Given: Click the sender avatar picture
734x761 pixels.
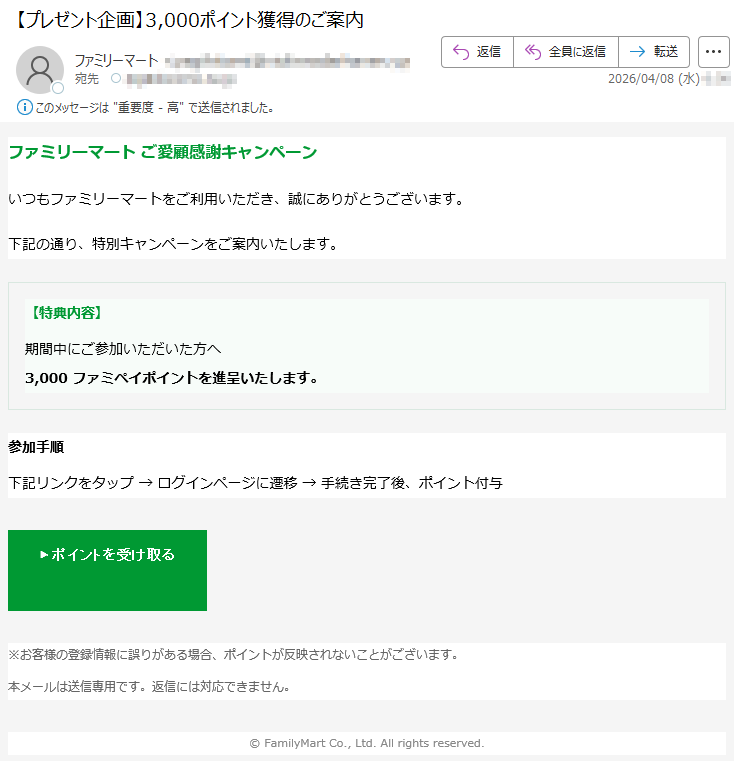Looking at the screenshot, I should [40, 70].
